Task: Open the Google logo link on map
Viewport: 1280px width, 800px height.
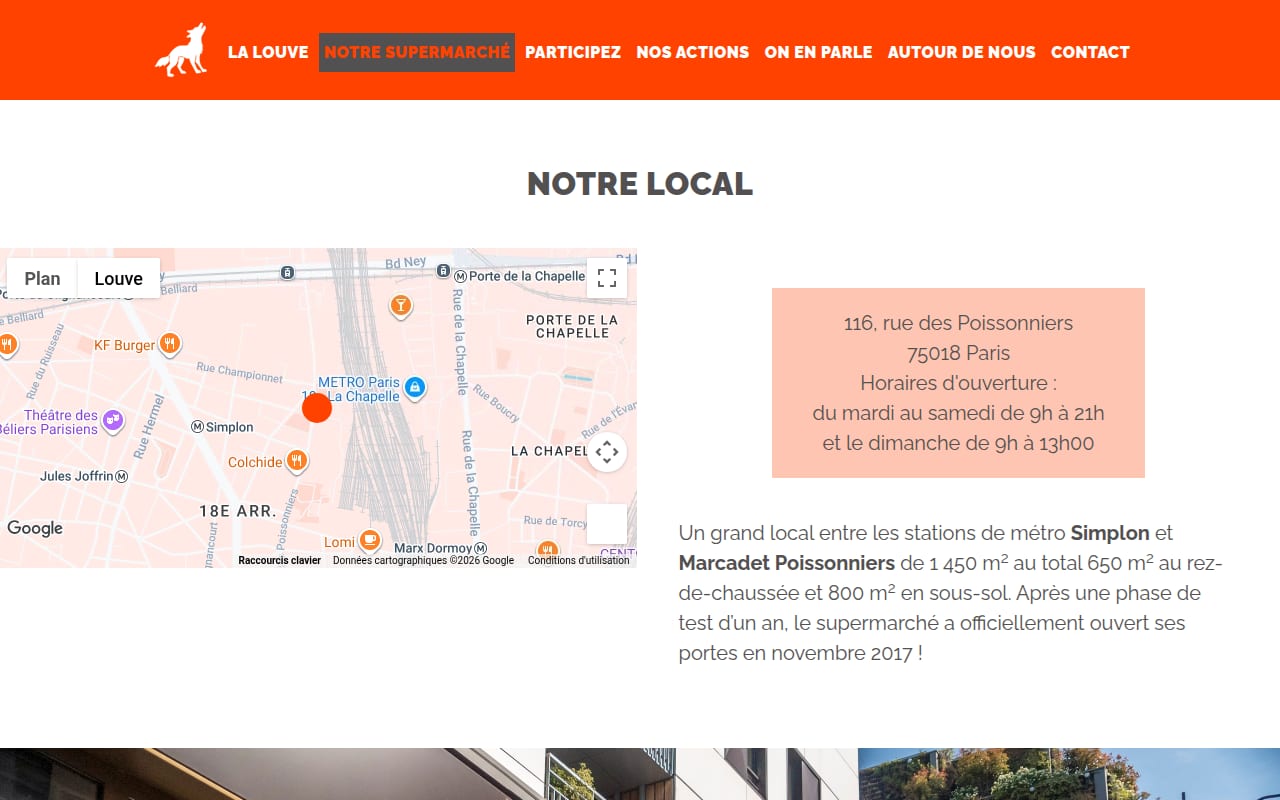Action: point(35,528)
